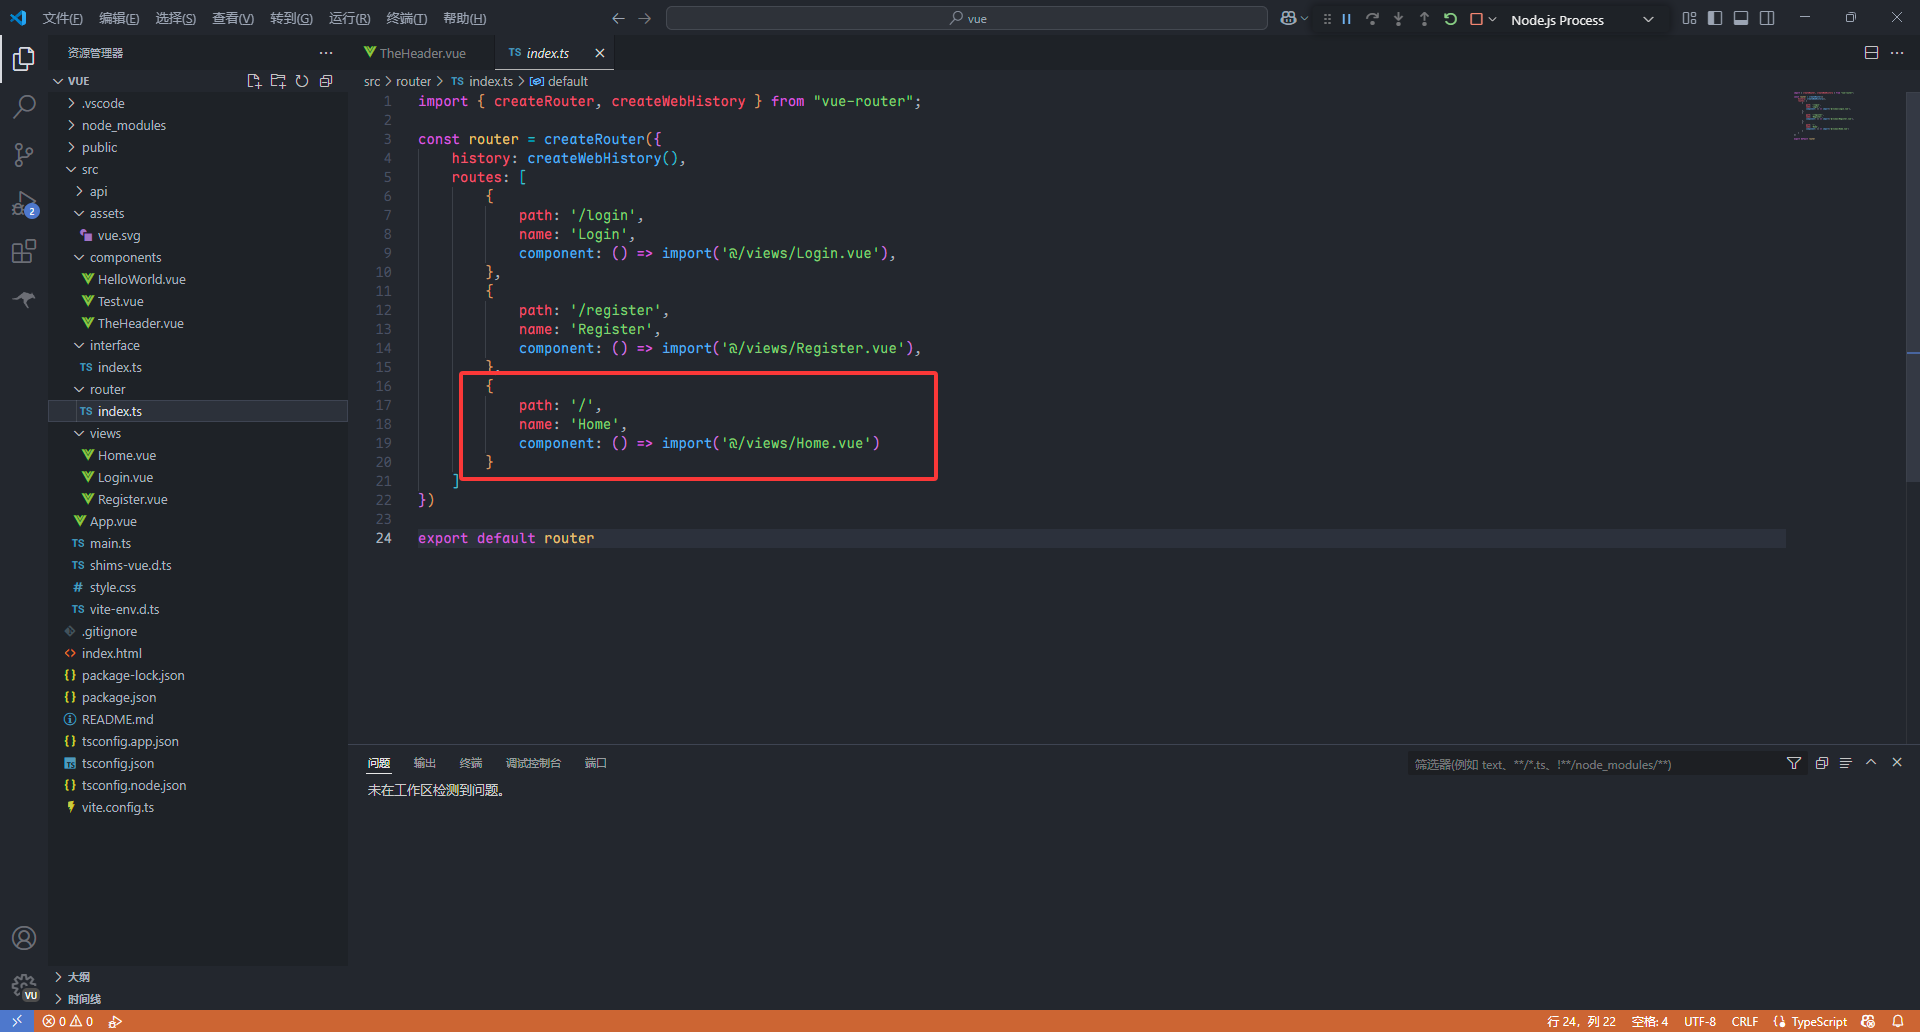Restart the debug session

1450,19
